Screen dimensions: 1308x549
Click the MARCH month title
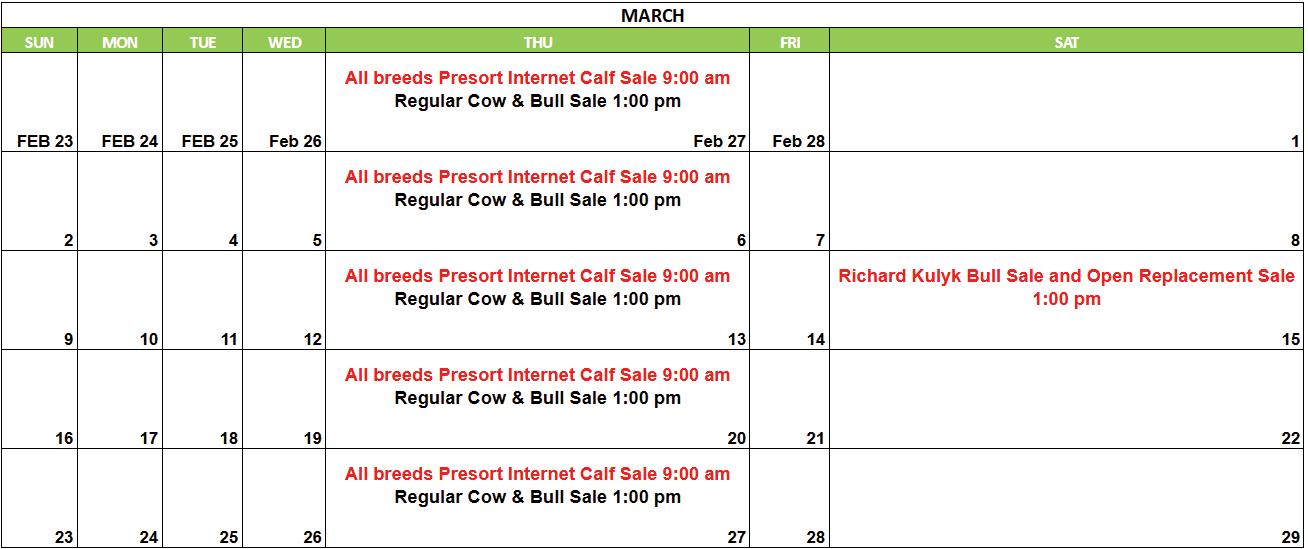click(x=652, y=15)
